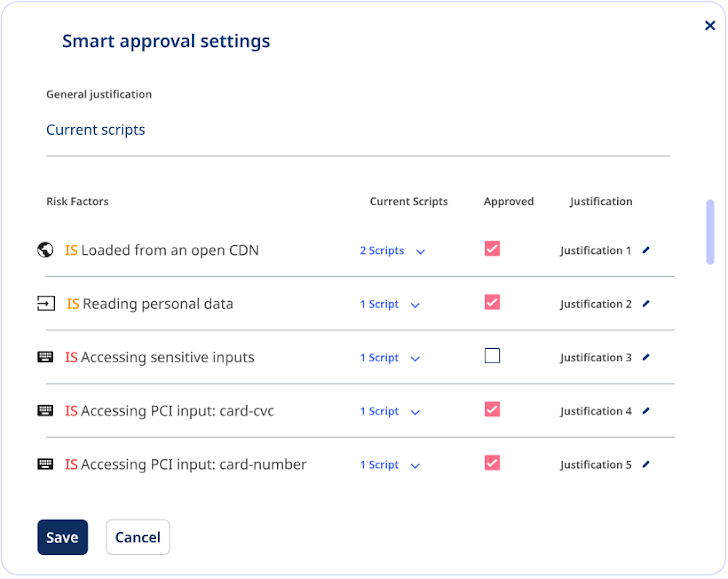Uncheck approval for Loaded from an open CDN
The width and height of the screenshot is (728, 579).
(492, 248)
